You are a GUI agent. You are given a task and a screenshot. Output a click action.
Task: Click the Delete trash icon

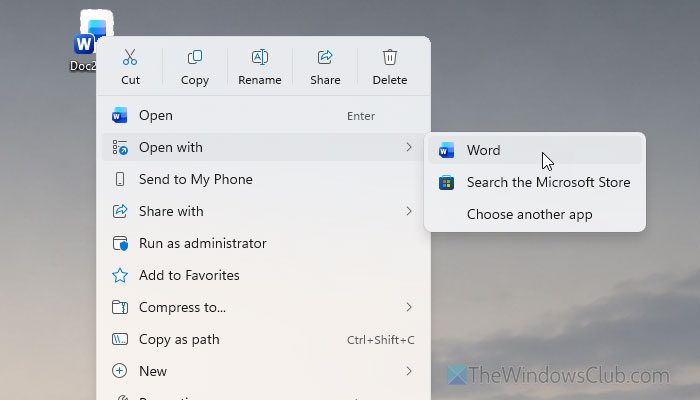[390, 57]
